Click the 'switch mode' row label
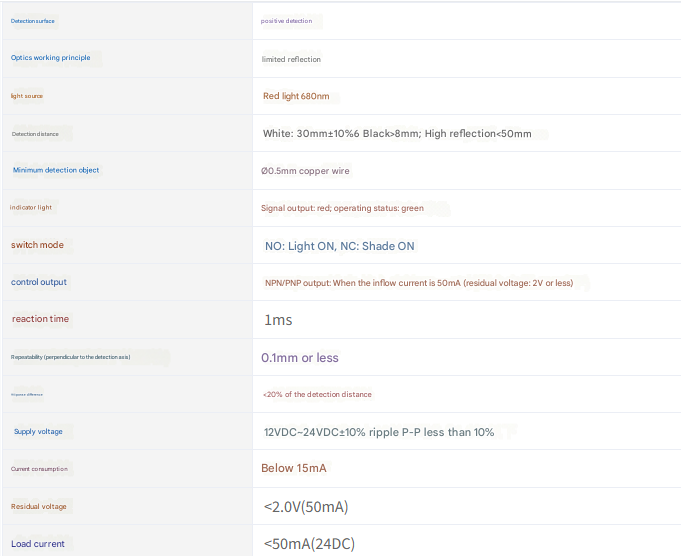Image resolution: width=681 pixels, height=556 pixels. click(37, 245)
